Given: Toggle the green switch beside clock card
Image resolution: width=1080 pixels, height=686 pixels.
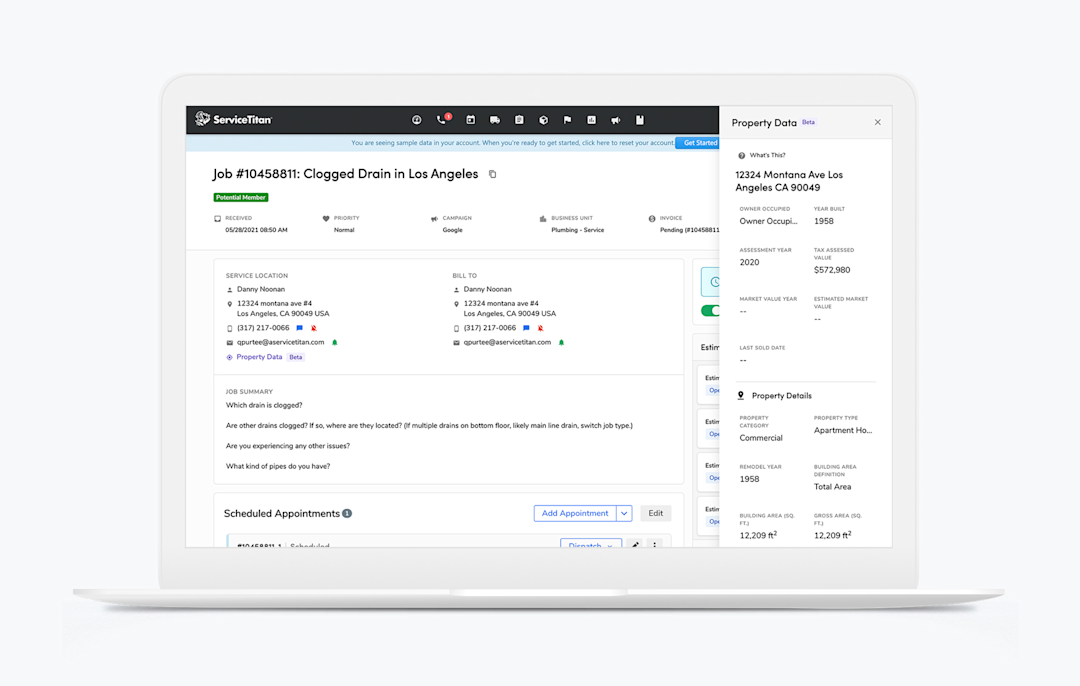Looking at the screenshot, I should click(710, 311).
